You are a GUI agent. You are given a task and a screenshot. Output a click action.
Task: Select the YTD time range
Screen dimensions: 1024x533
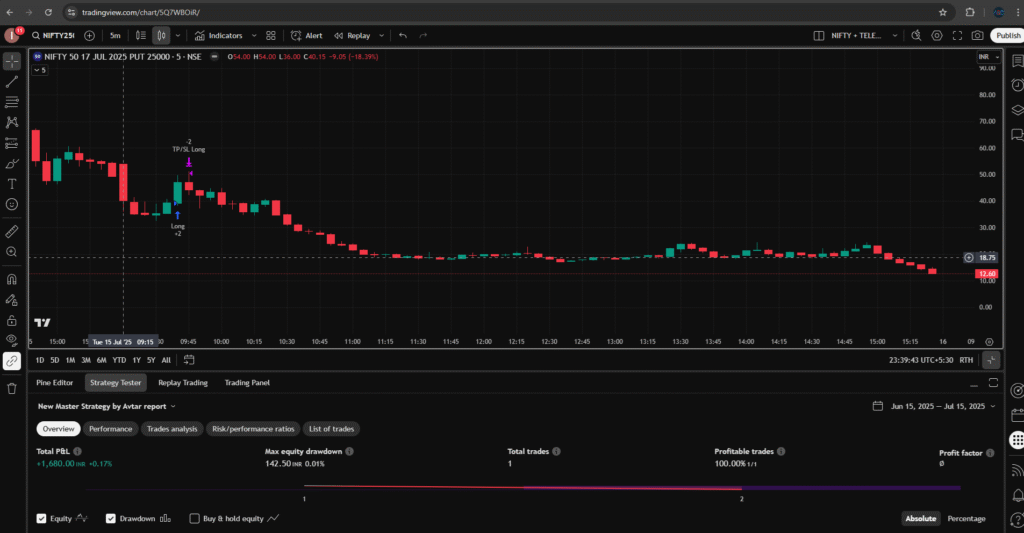coord(119,360)
